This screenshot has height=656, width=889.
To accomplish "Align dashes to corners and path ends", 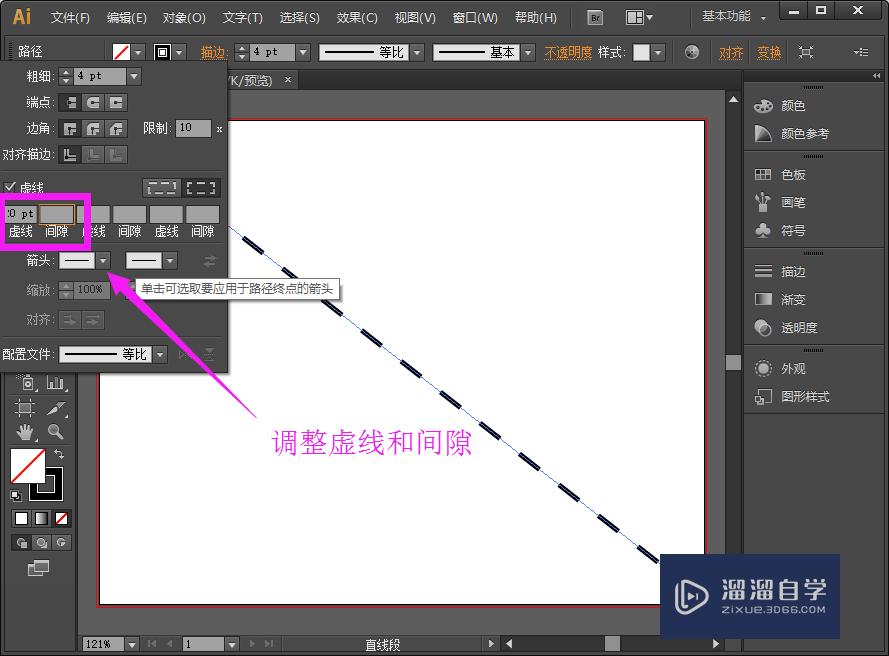I will 201,188.
